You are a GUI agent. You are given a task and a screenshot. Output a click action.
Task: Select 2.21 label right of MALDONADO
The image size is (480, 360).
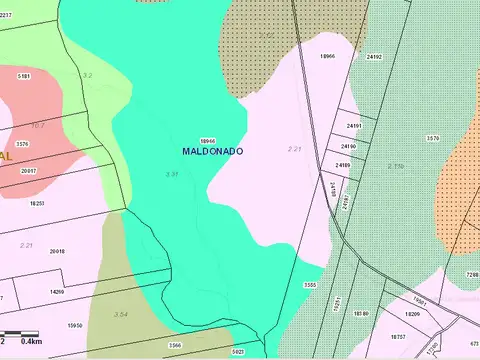(295, 149)
